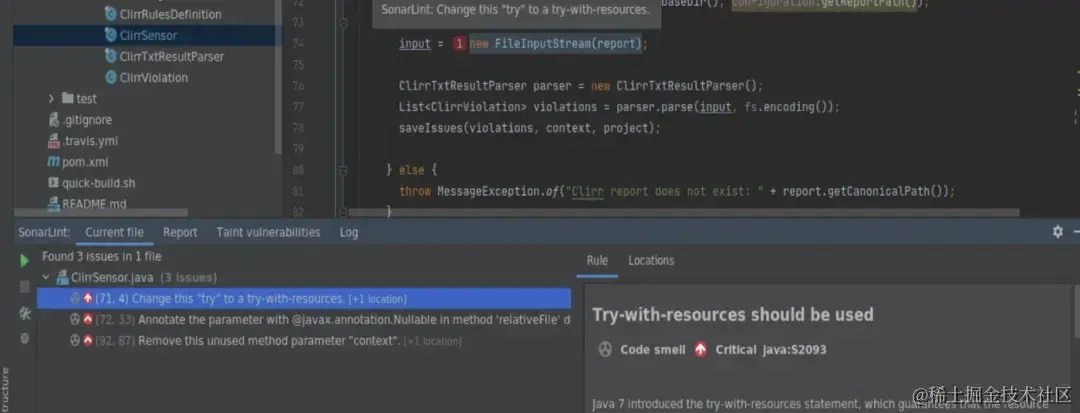The image size is (1080, 413).
Task: Click the Java file icon beside ClirrSensor.java
Action: 65,278
